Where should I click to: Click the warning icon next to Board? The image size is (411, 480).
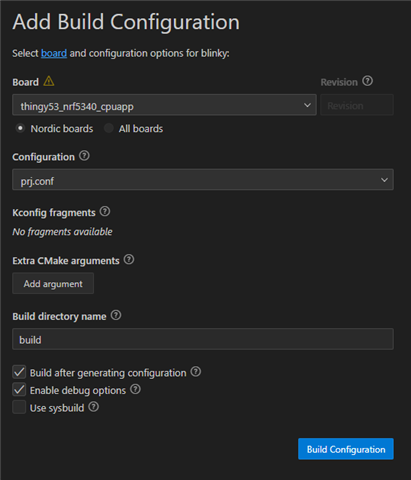click(49, 81)
